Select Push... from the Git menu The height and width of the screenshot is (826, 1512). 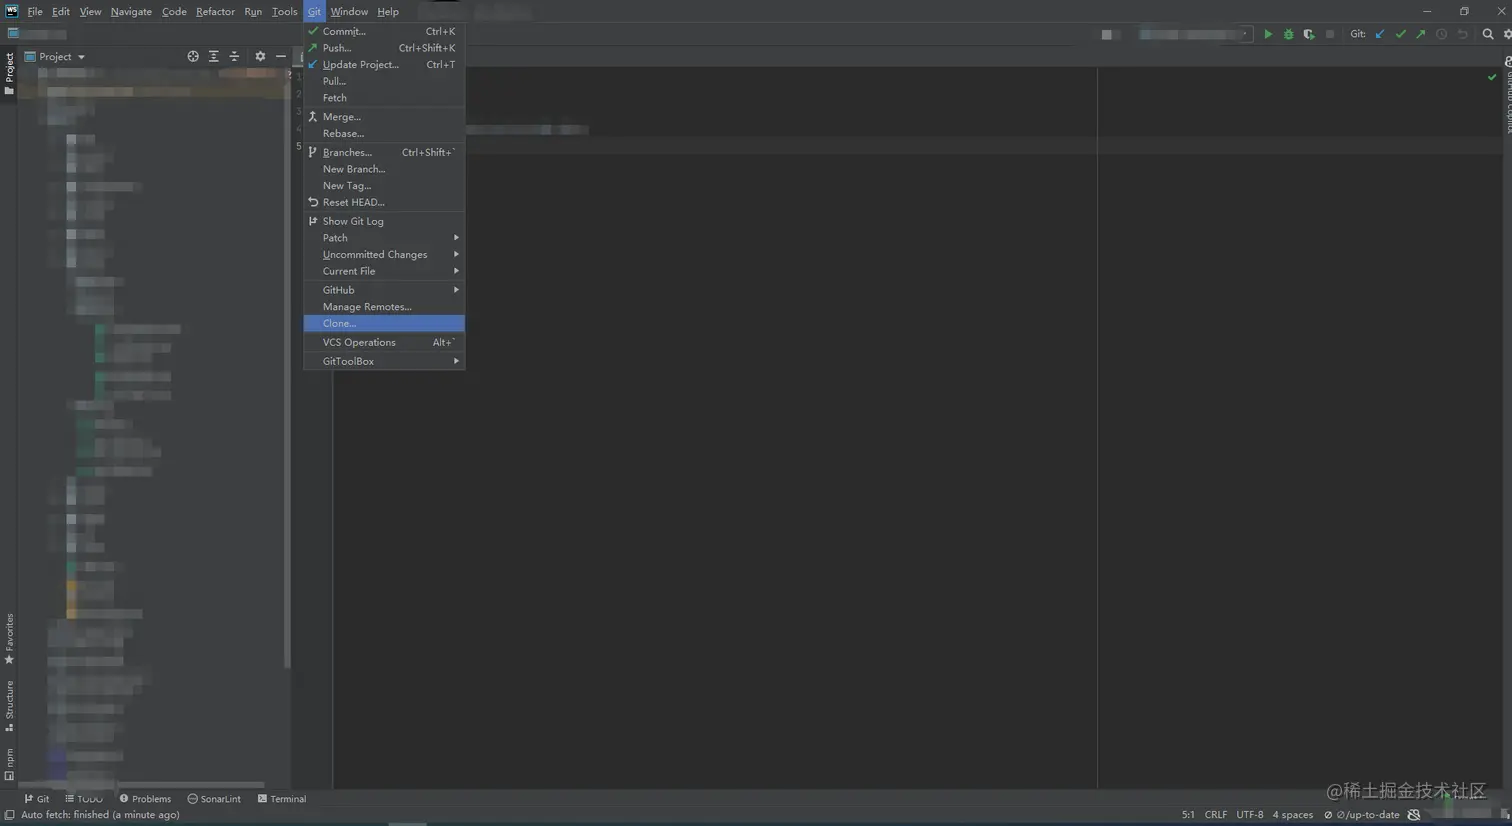(x=384, y=48)
